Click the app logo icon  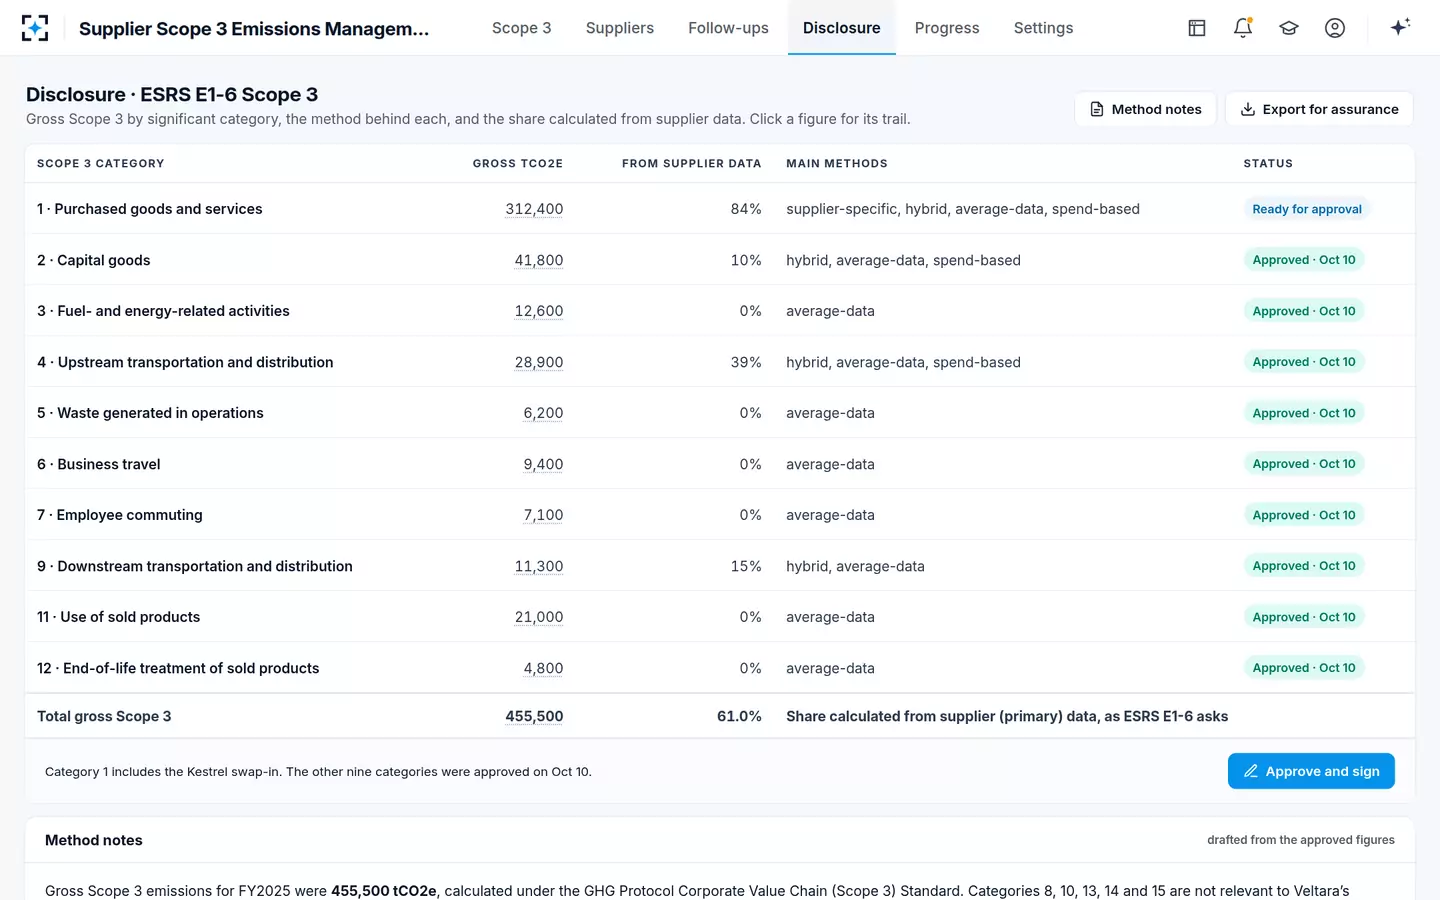coord(35,28)
